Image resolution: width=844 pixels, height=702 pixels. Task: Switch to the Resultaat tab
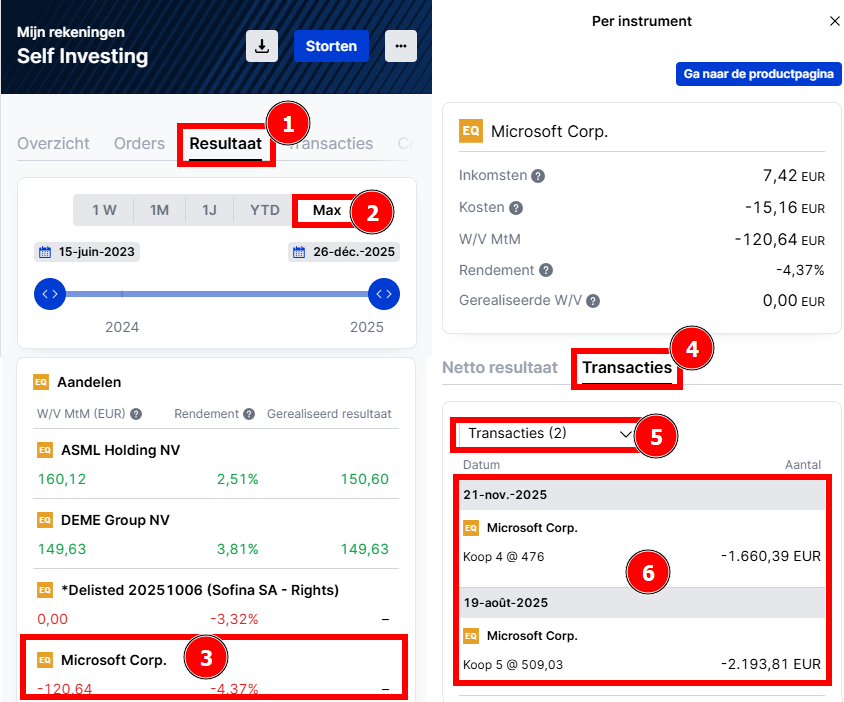tap(225, 144)
